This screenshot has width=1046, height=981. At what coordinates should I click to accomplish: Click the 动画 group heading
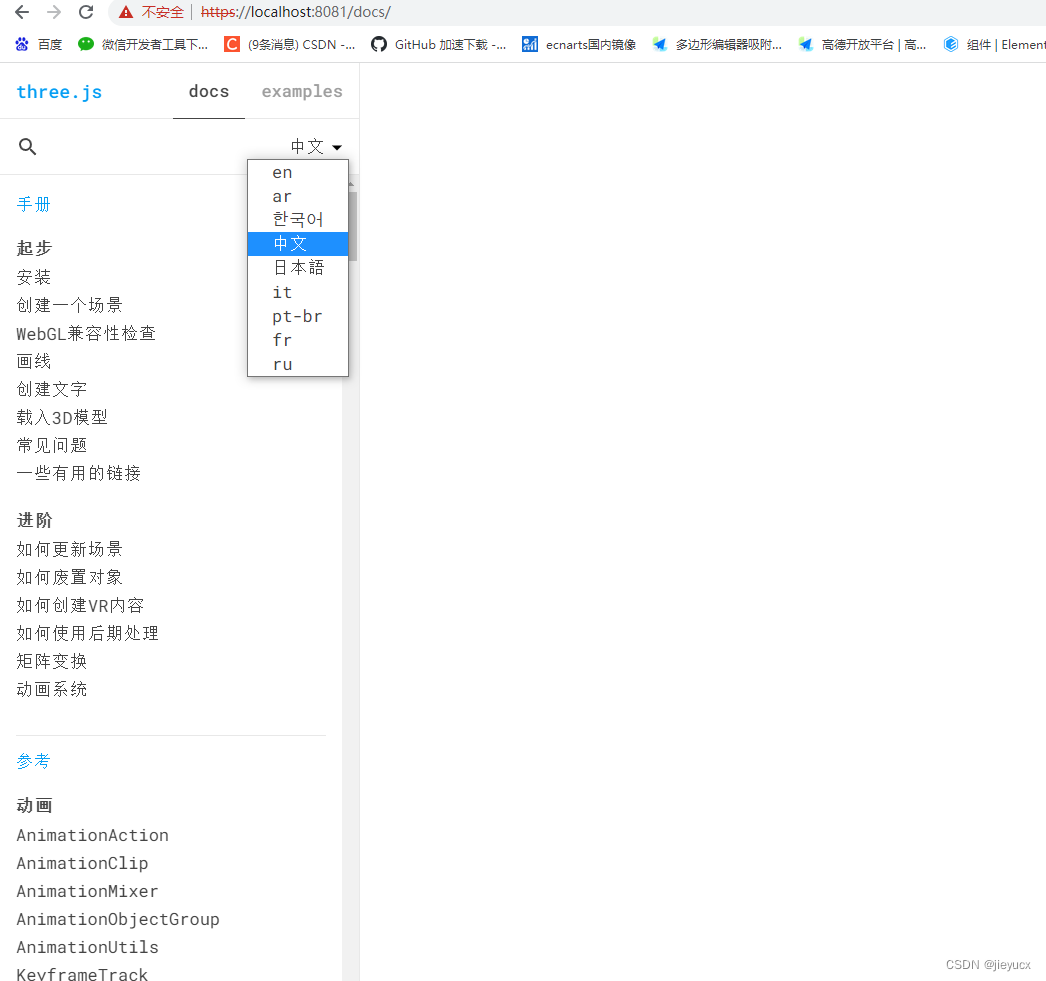(x=34, y=806)
